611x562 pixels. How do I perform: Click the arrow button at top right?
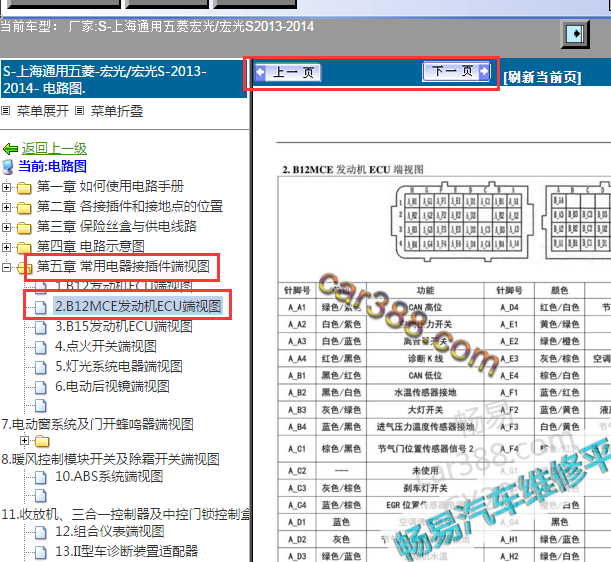(575, 34)
